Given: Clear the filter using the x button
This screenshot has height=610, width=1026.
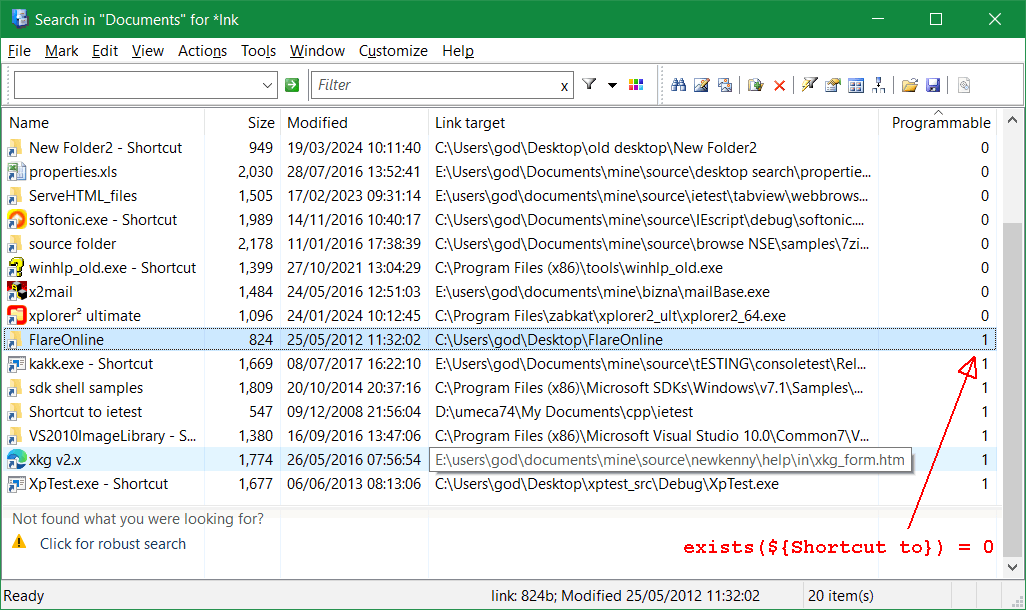Looking at the screenshot, I should pos(564,85).
